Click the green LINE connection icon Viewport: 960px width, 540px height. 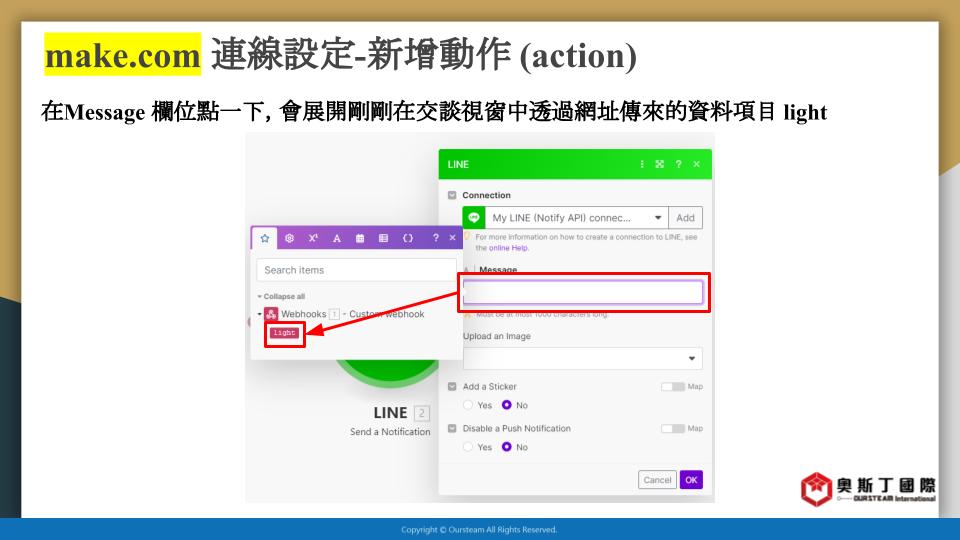[474, 217]
